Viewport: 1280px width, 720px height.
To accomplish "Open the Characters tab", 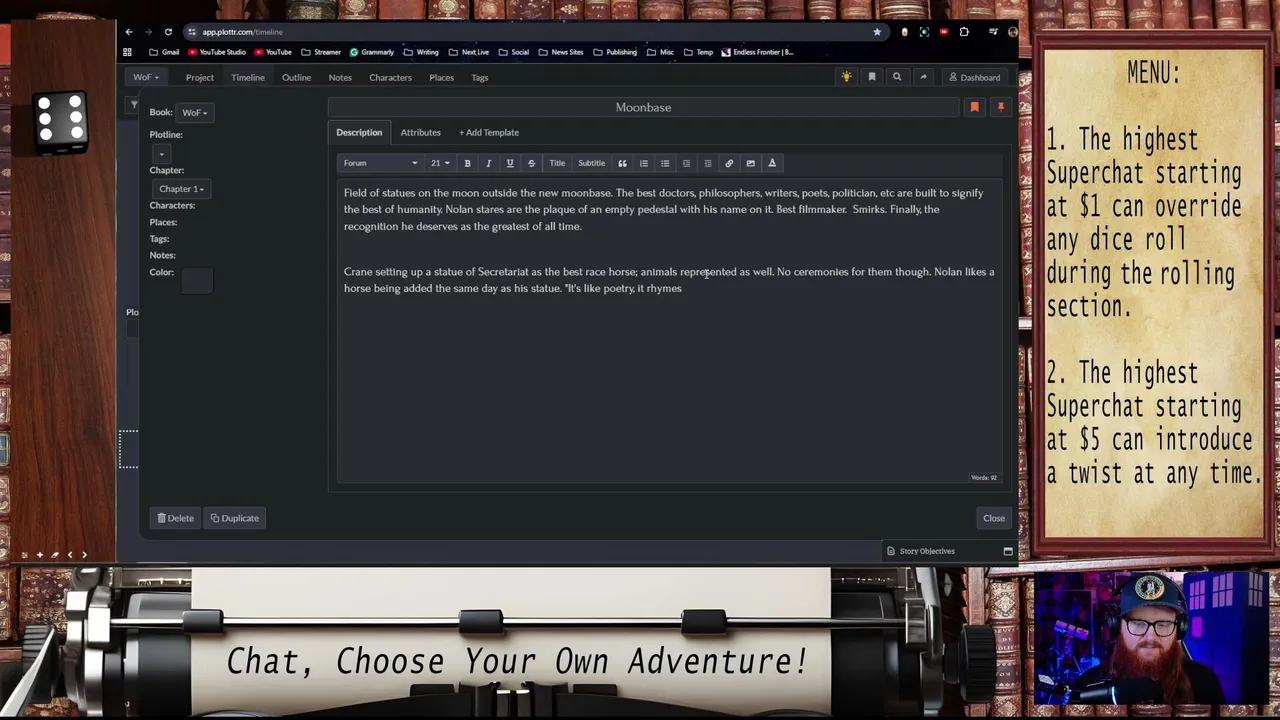I will [390, 77].
